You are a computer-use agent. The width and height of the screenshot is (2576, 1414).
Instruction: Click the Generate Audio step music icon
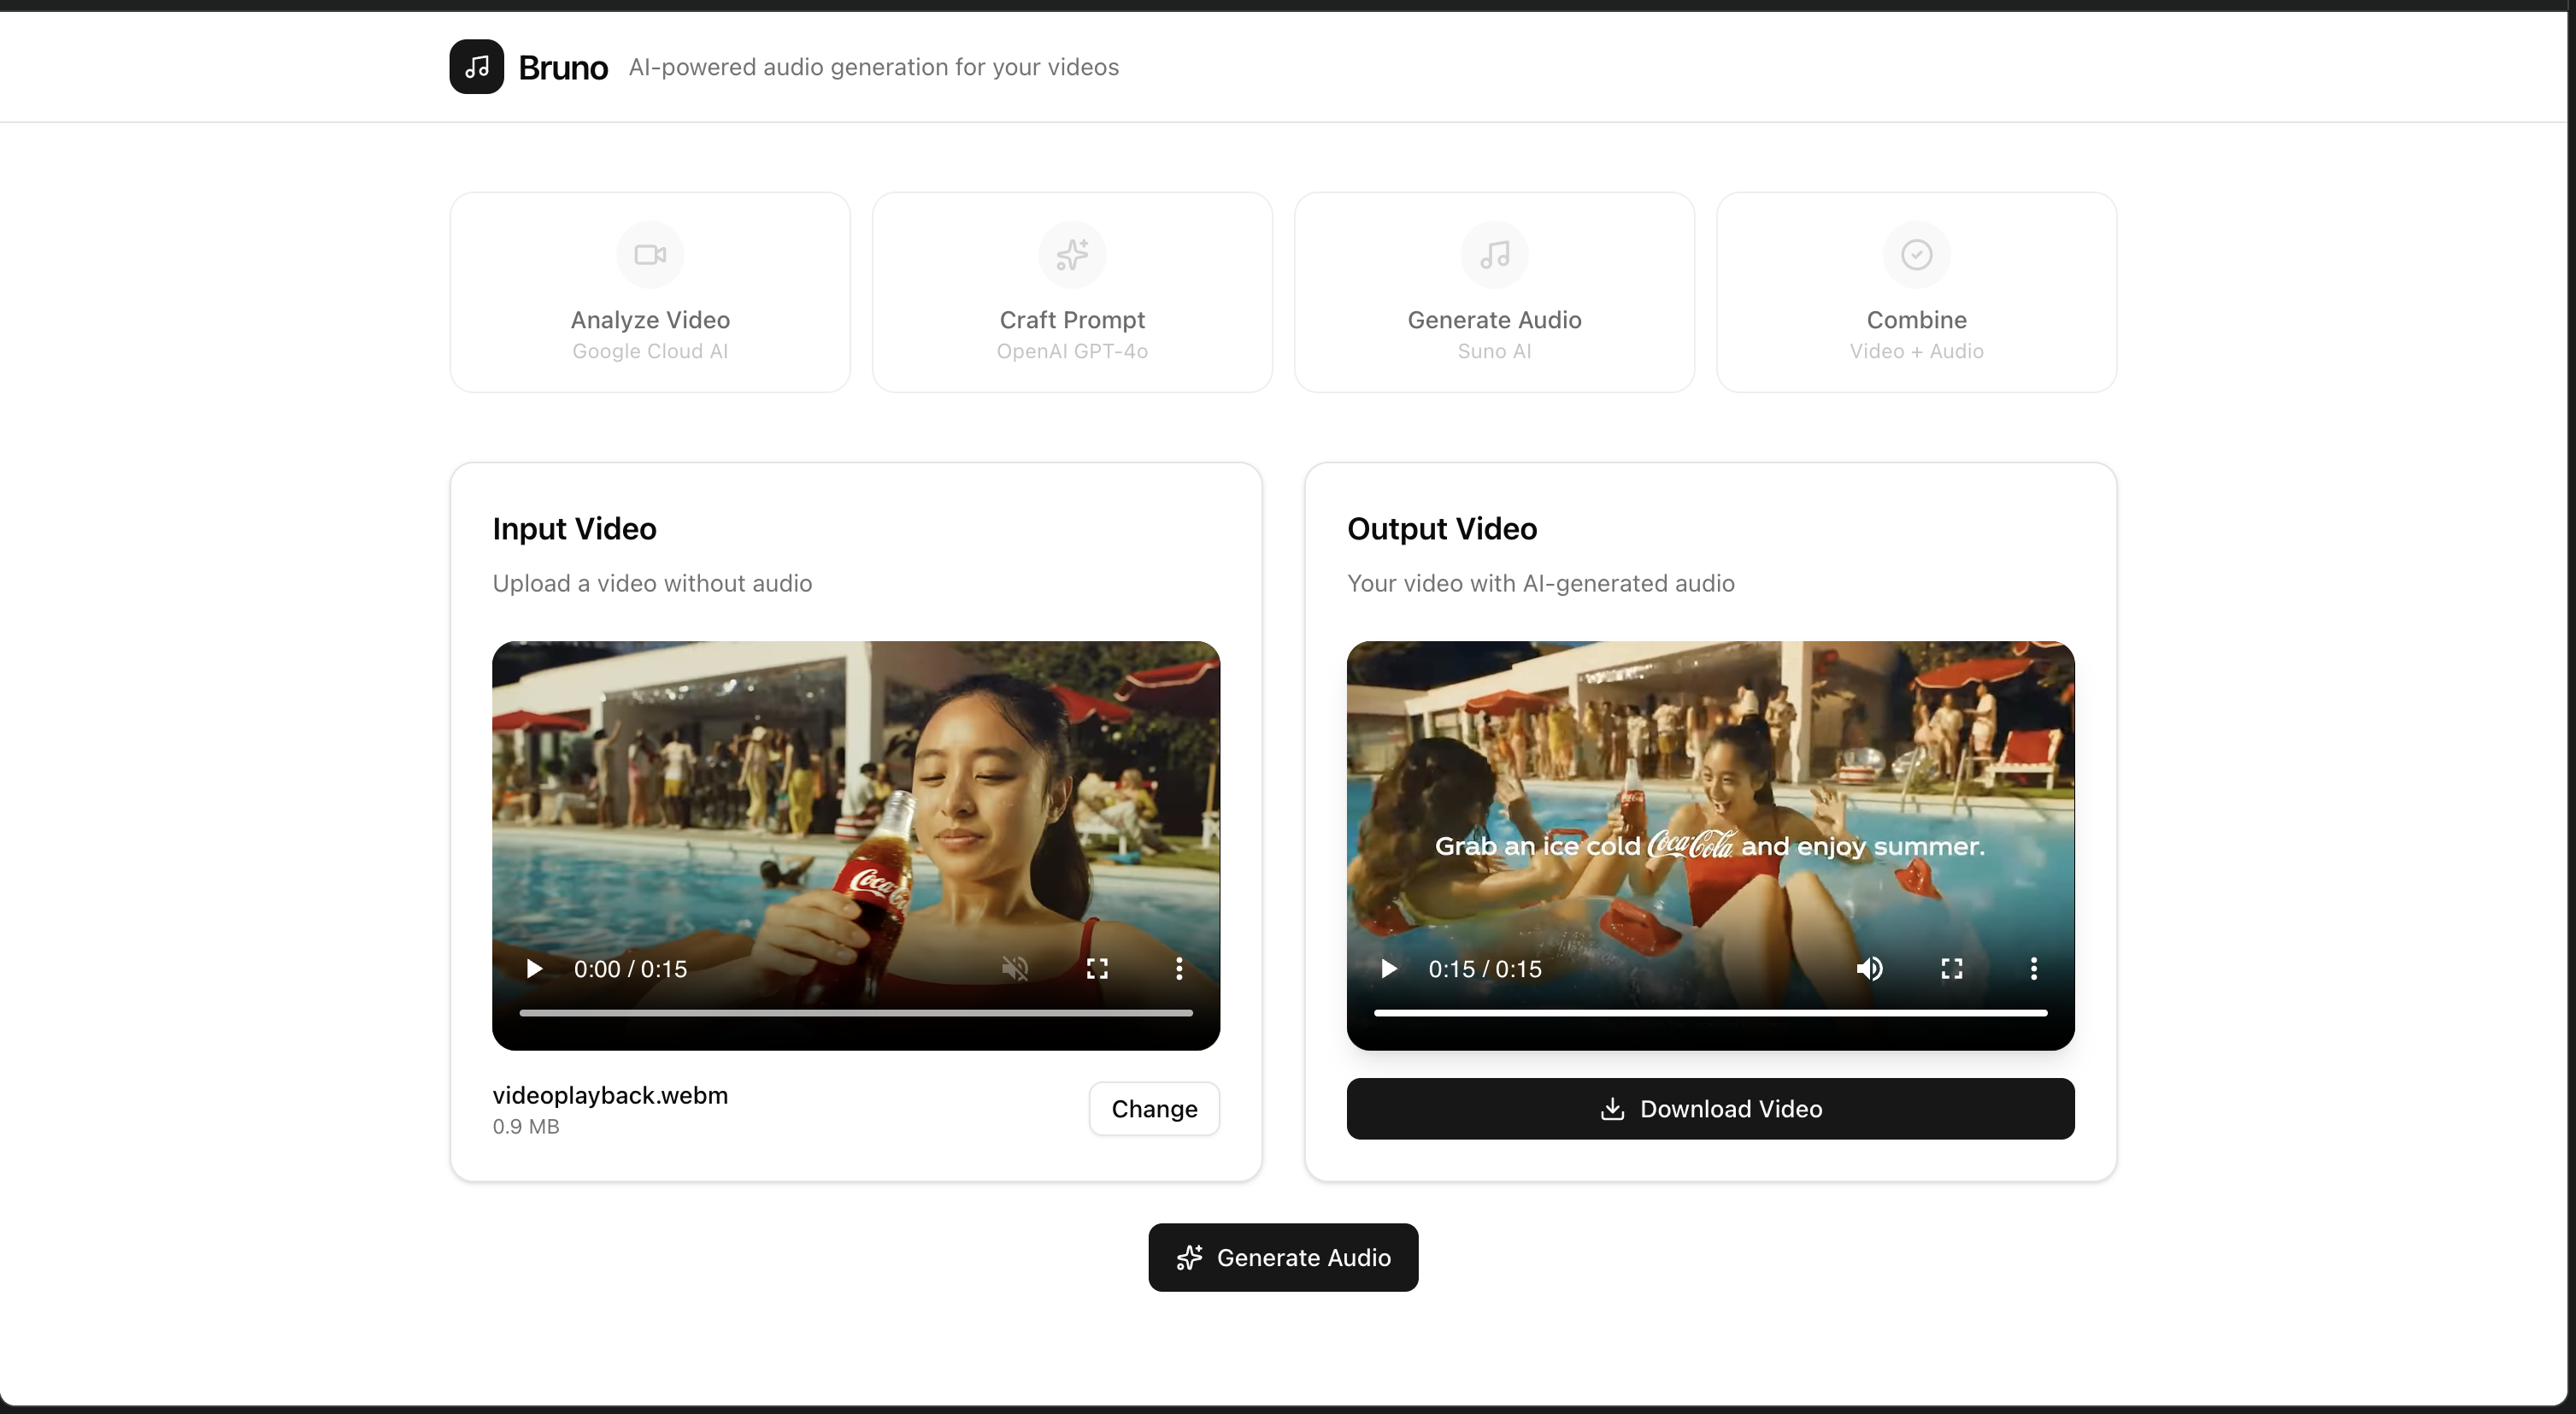[1494, 255]
